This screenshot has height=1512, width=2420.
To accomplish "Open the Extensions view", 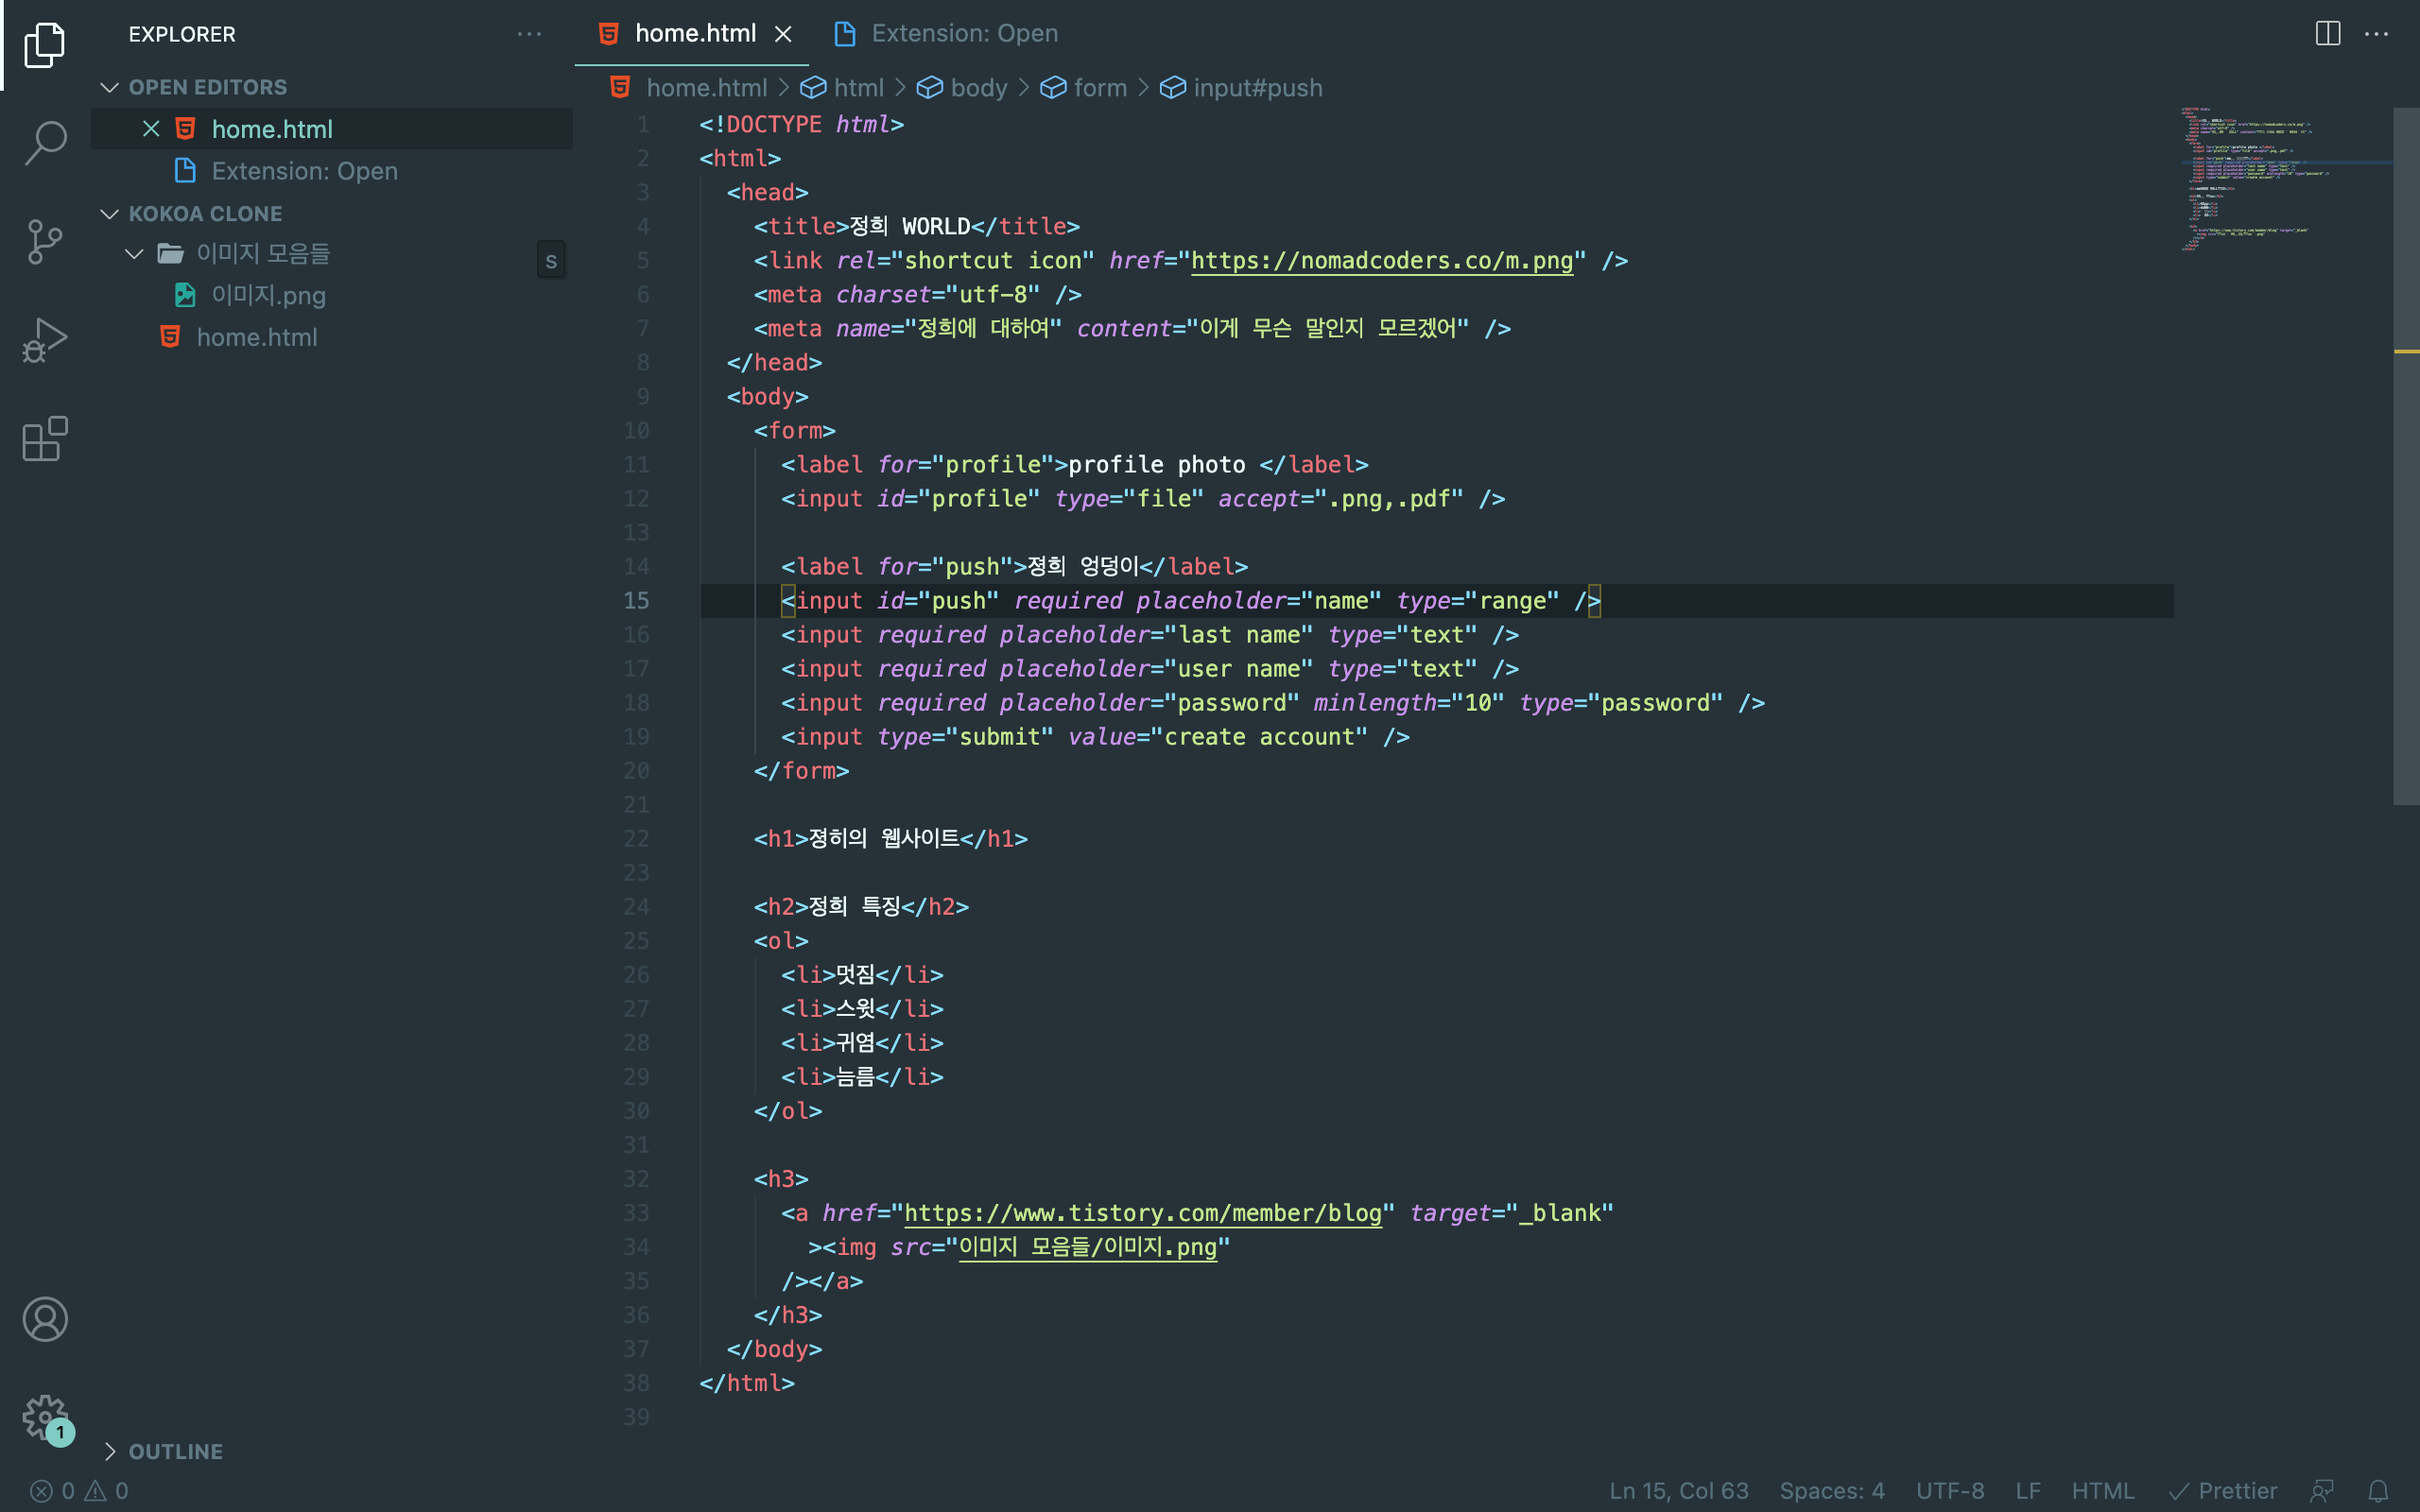I will coord(45,439).
